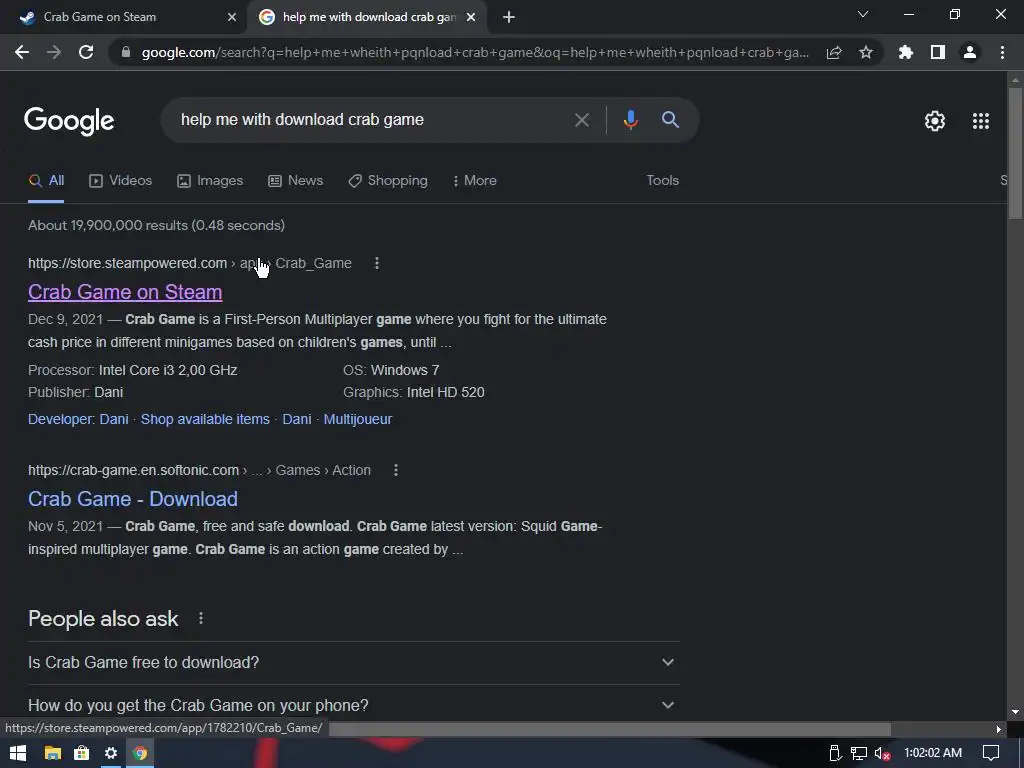The image size is (1024, 768).
Task: Follow the Dani sitelink before Multijoueur
Action: 296,419
